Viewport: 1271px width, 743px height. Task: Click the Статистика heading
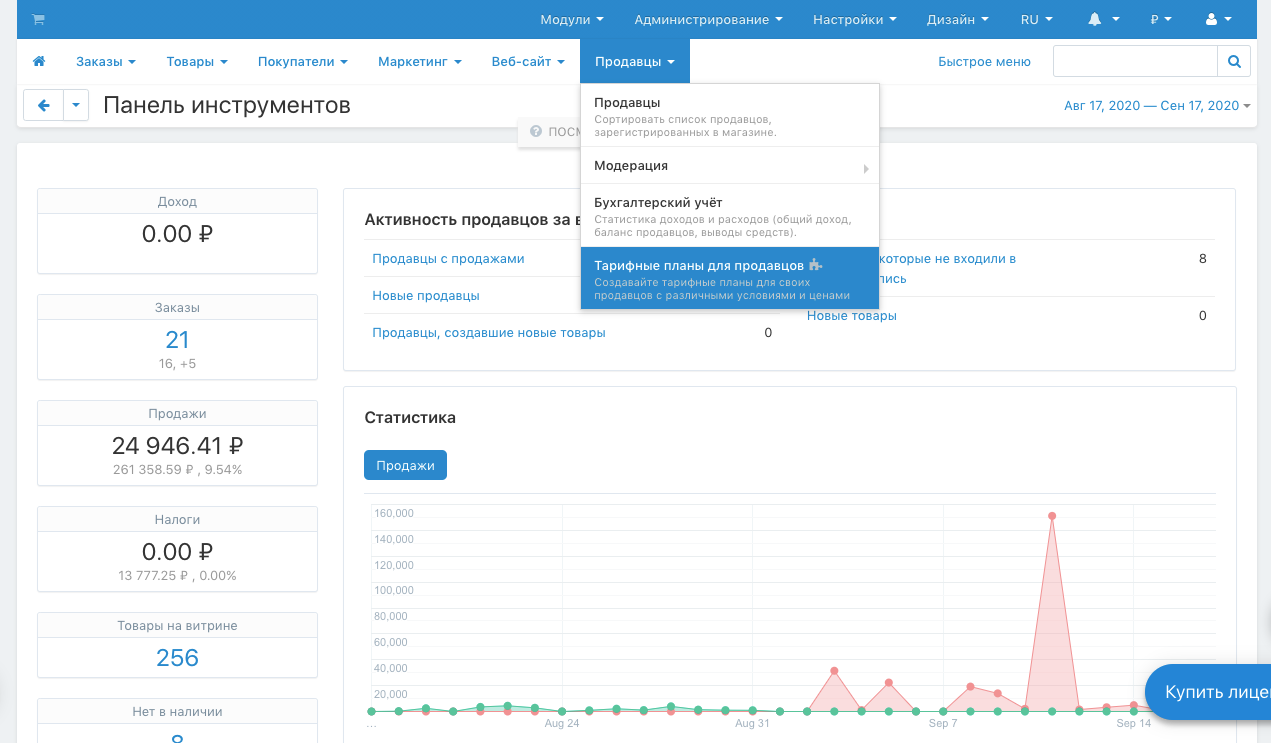pyautogui.click(x=410, y=418)
